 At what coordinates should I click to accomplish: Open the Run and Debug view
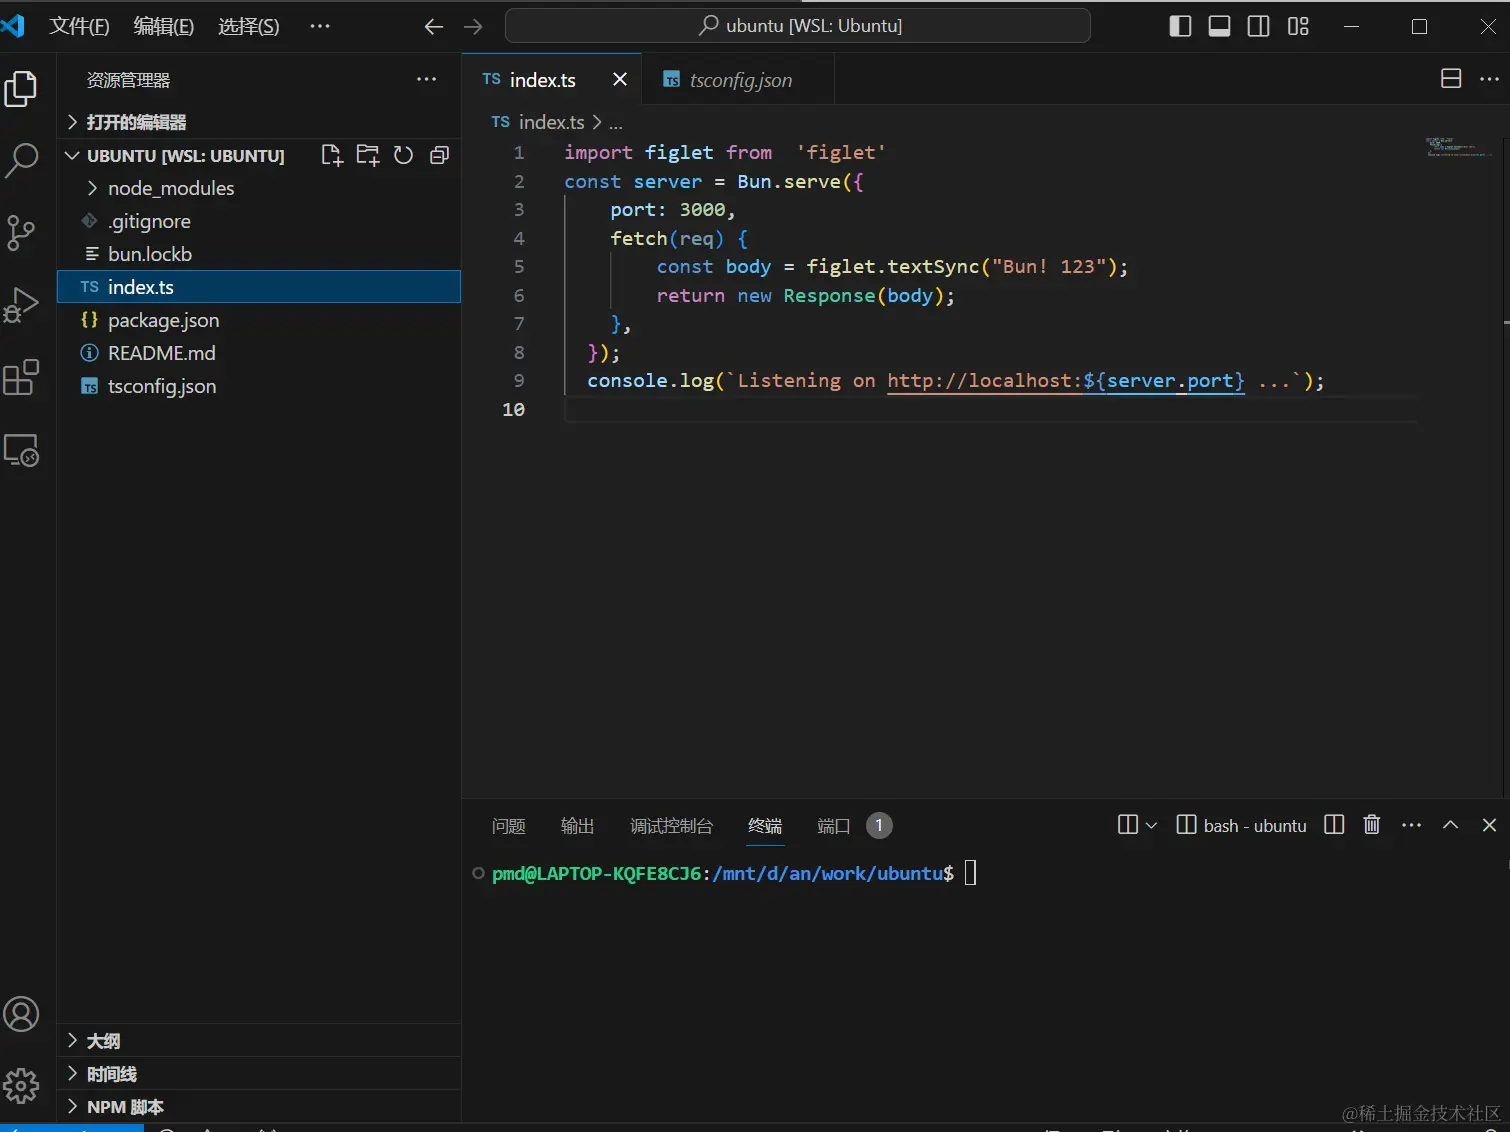tap(21, 305)
